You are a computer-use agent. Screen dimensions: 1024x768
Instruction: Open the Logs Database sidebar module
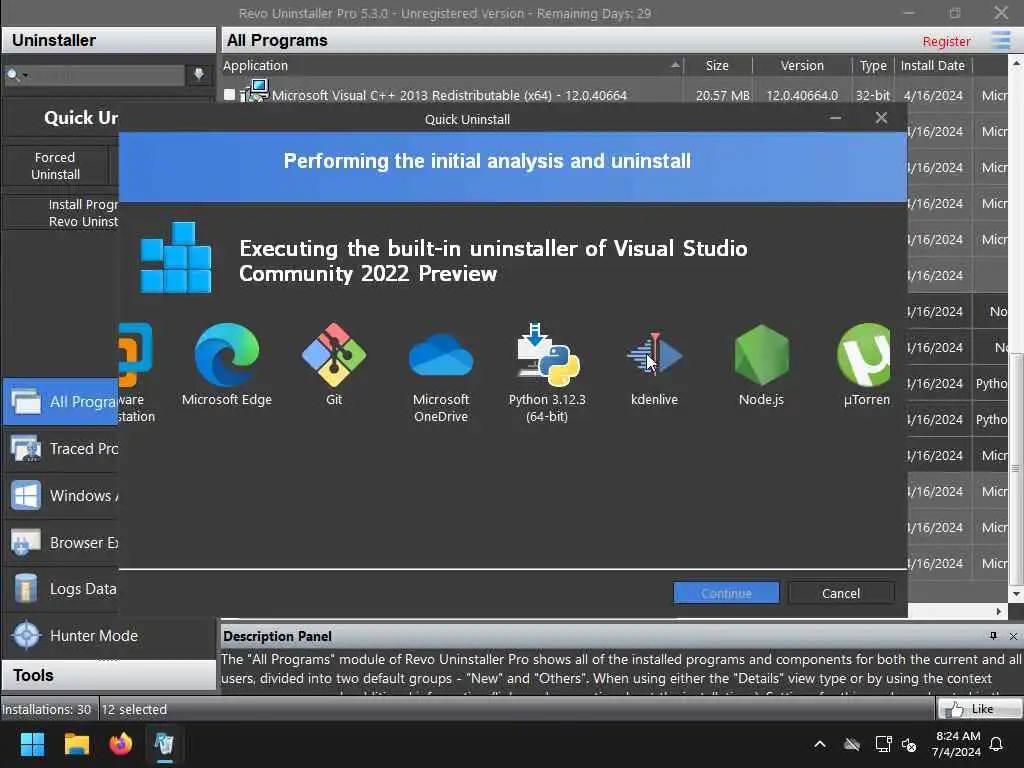coord(61,589)
